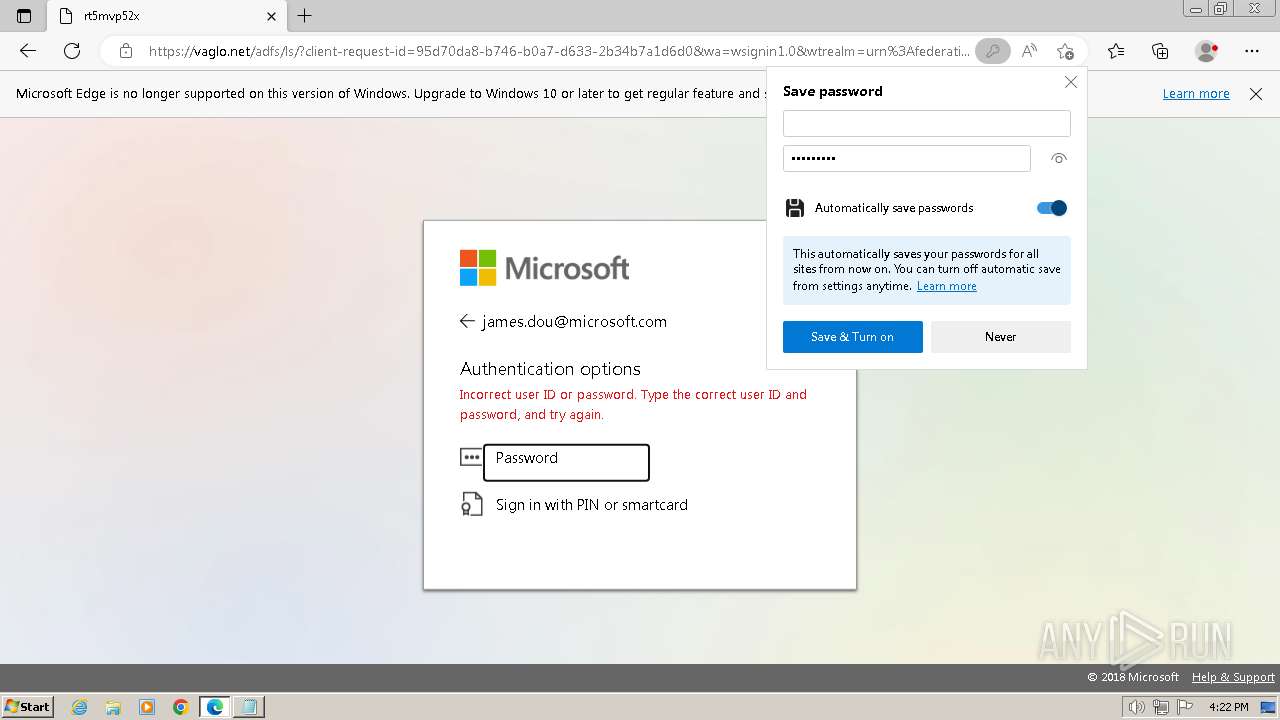The image size is (1280, 720).
Task: Click the password dots icon
Action: click(x=471, y=457)
